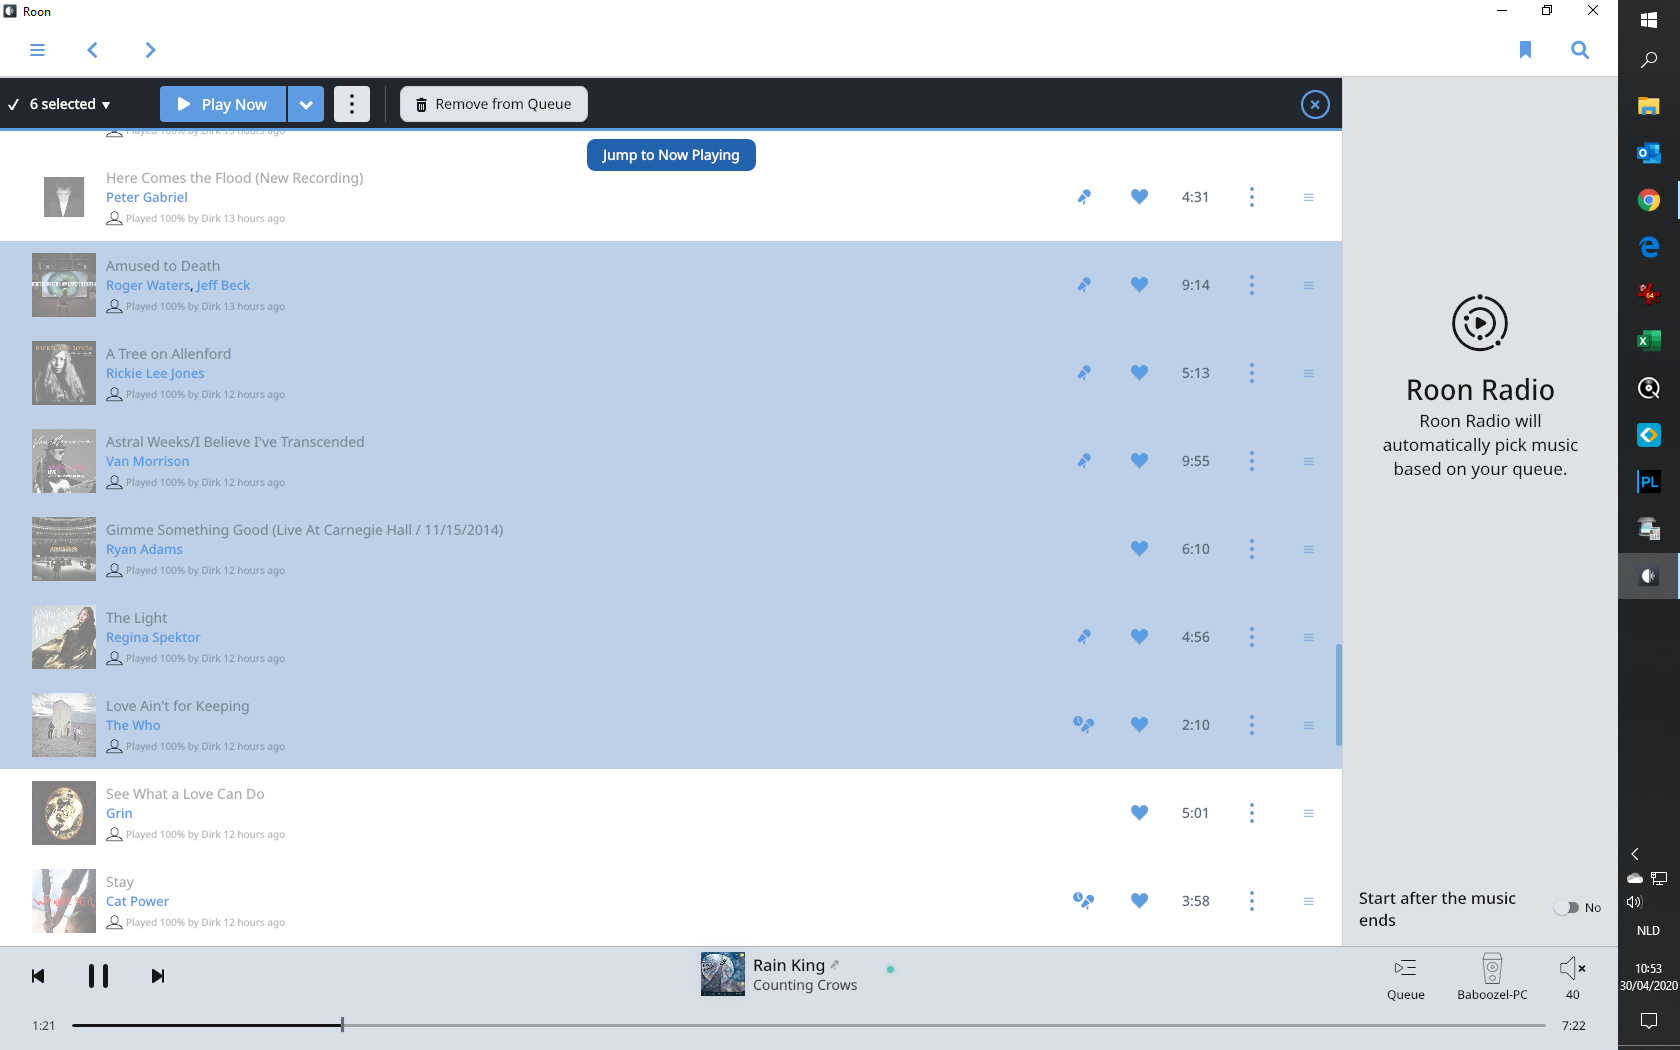Click the muted volume speaker icon
1680x1050 pixels.
pos(1572,968)
